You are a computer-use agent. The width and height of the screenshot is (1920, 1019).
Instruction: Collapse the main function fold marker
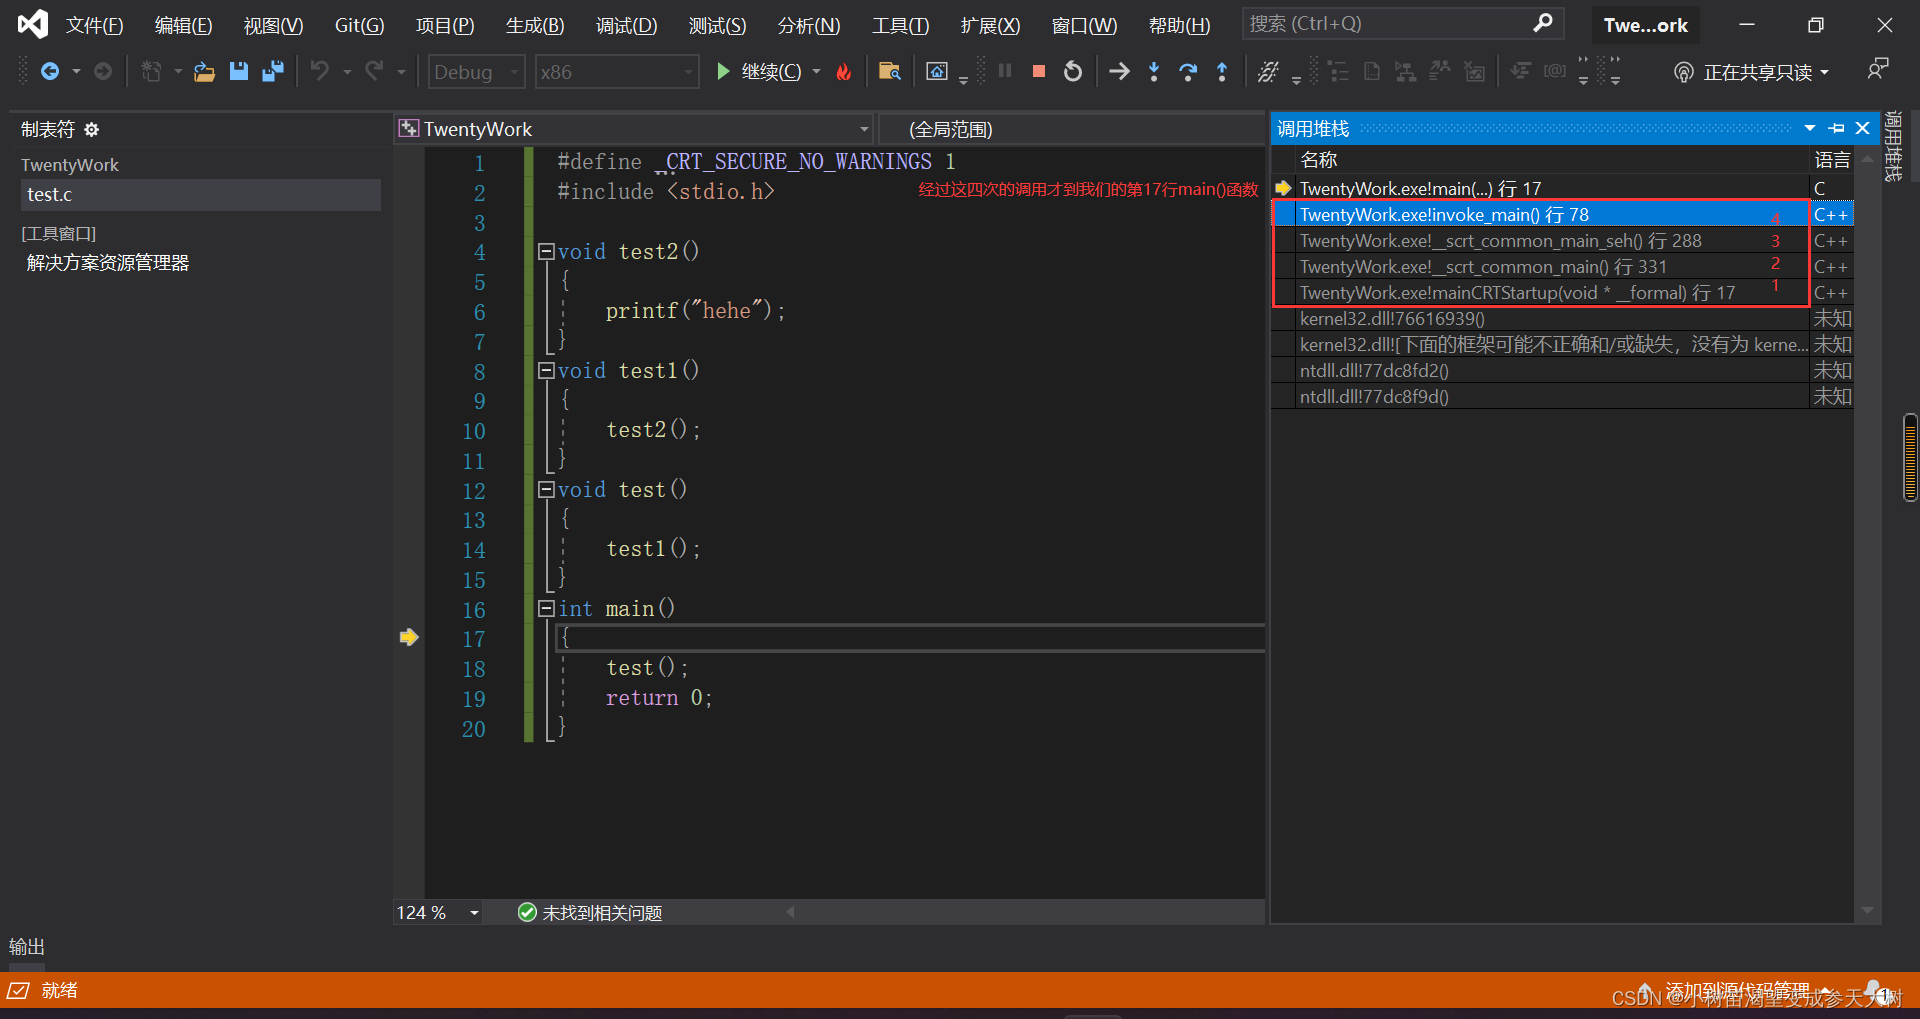tap(546, 608)
